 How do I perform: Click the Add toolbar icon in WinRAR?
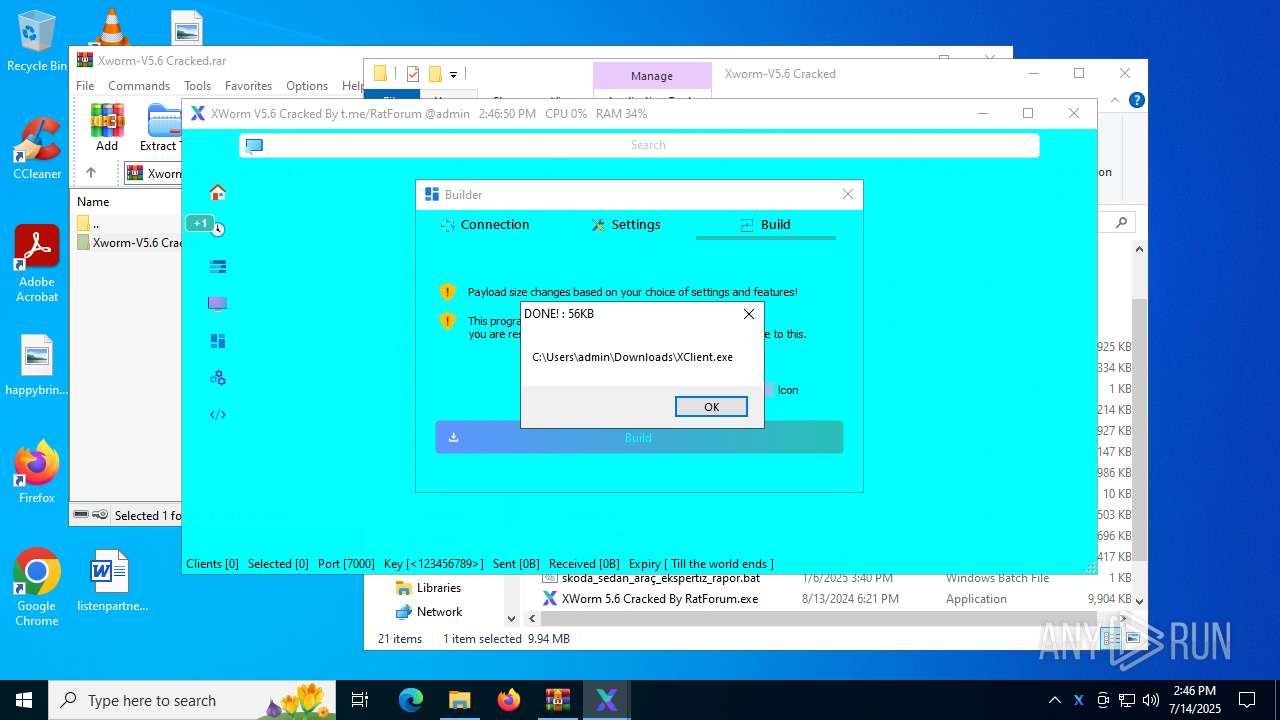107,127
